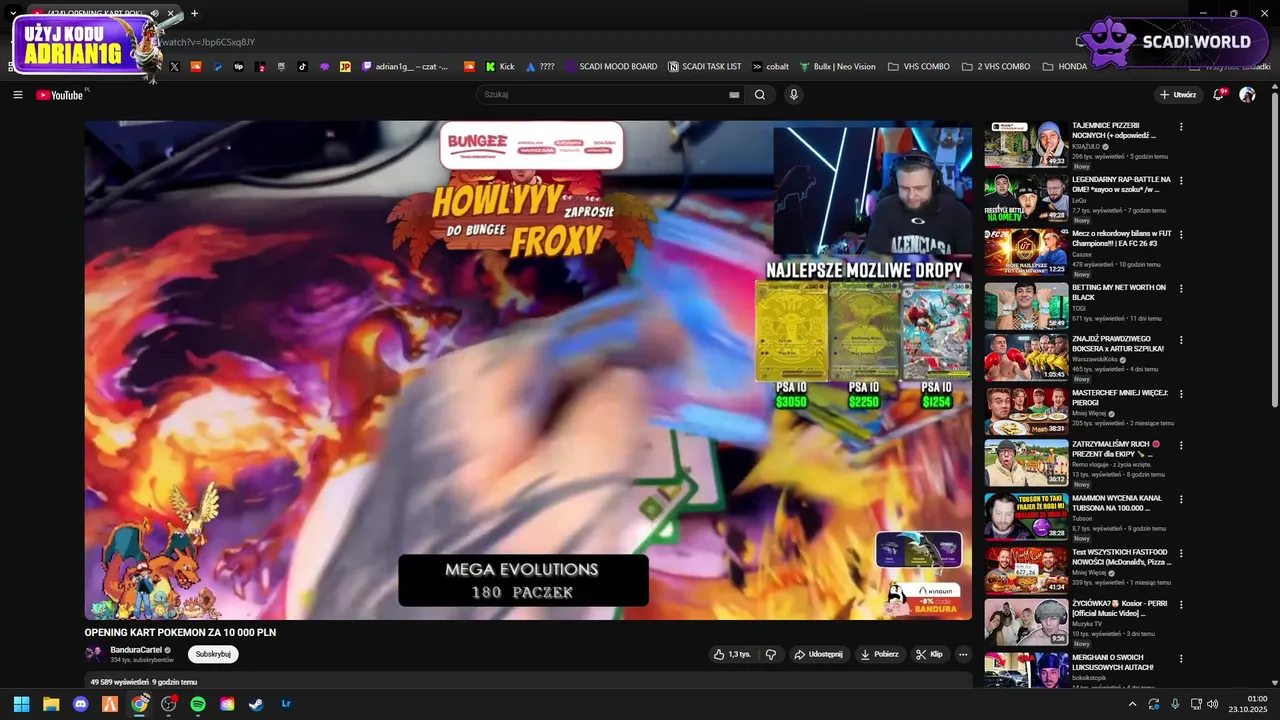Open BETTING MY NET WORTH ON BLACK thumbnail

(x=1026, y=306)
